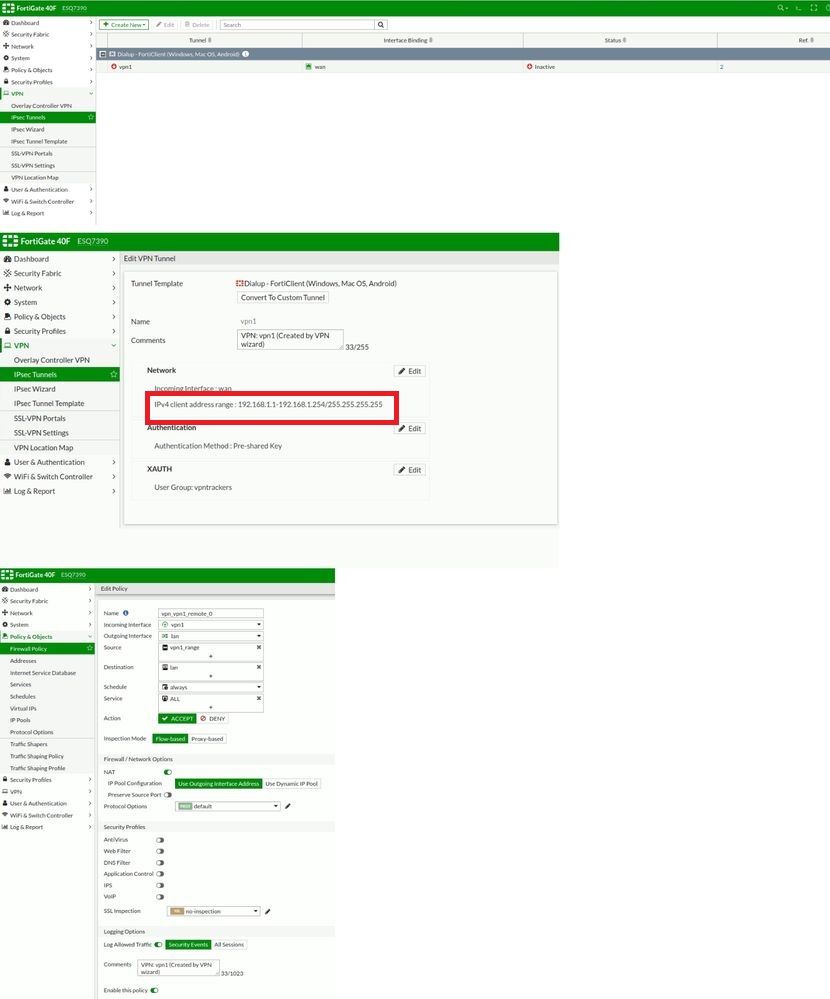
Task: Select Use Dynamic IP Pool
Action: 291,784
